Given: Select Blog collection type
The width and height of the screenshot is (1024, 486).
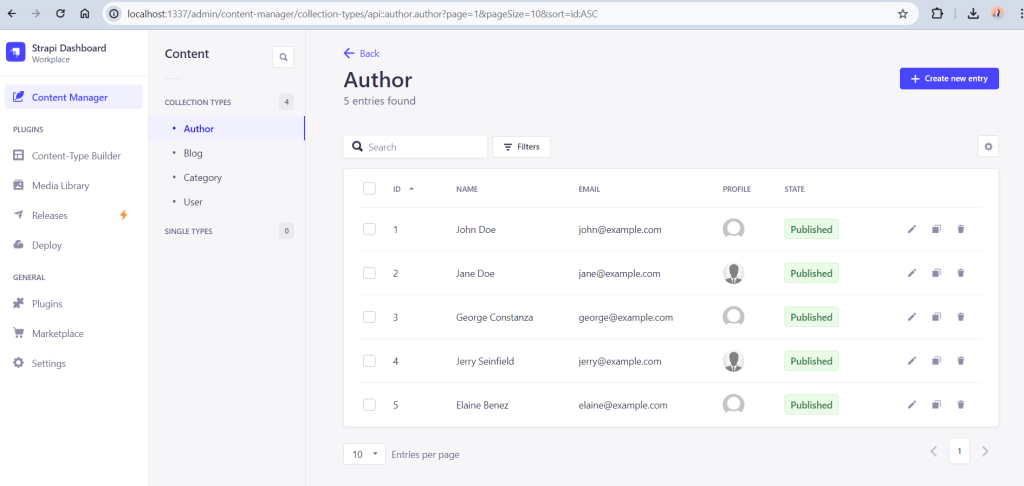Looking at the screenshot, I should point(193,153).
